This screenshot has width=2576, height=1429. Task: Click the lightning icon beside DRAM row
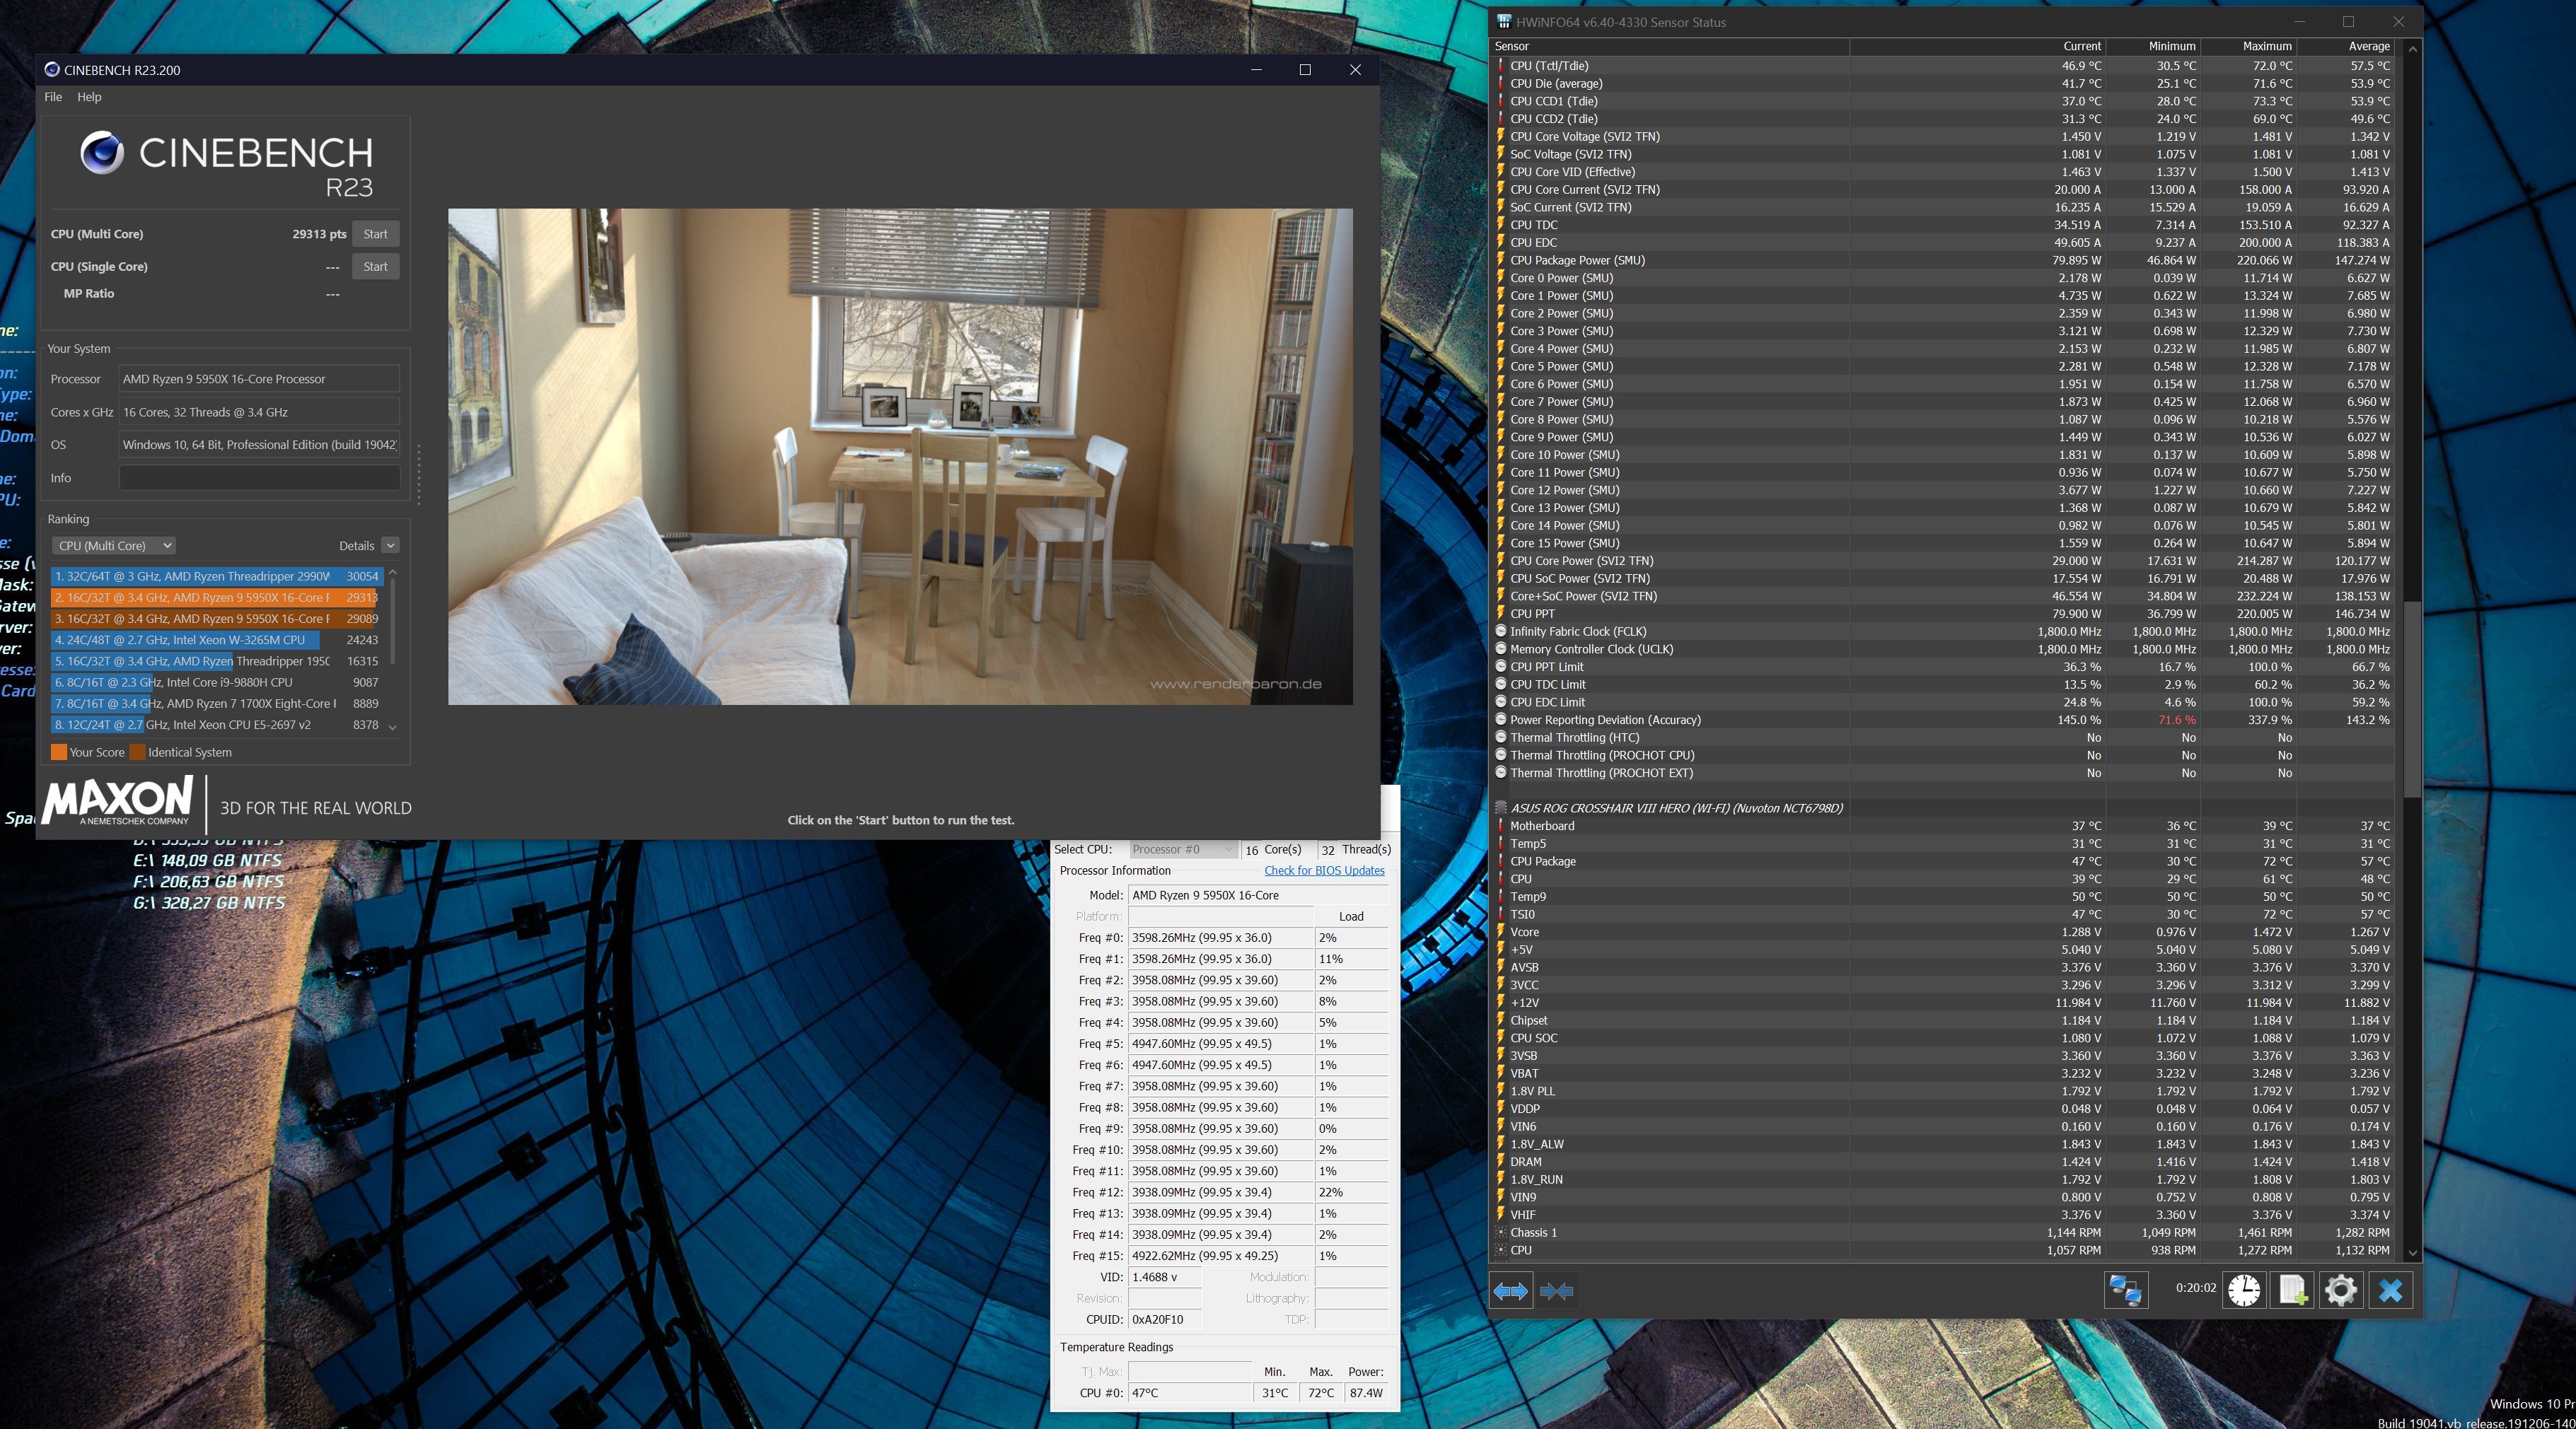(1500, 1162)
